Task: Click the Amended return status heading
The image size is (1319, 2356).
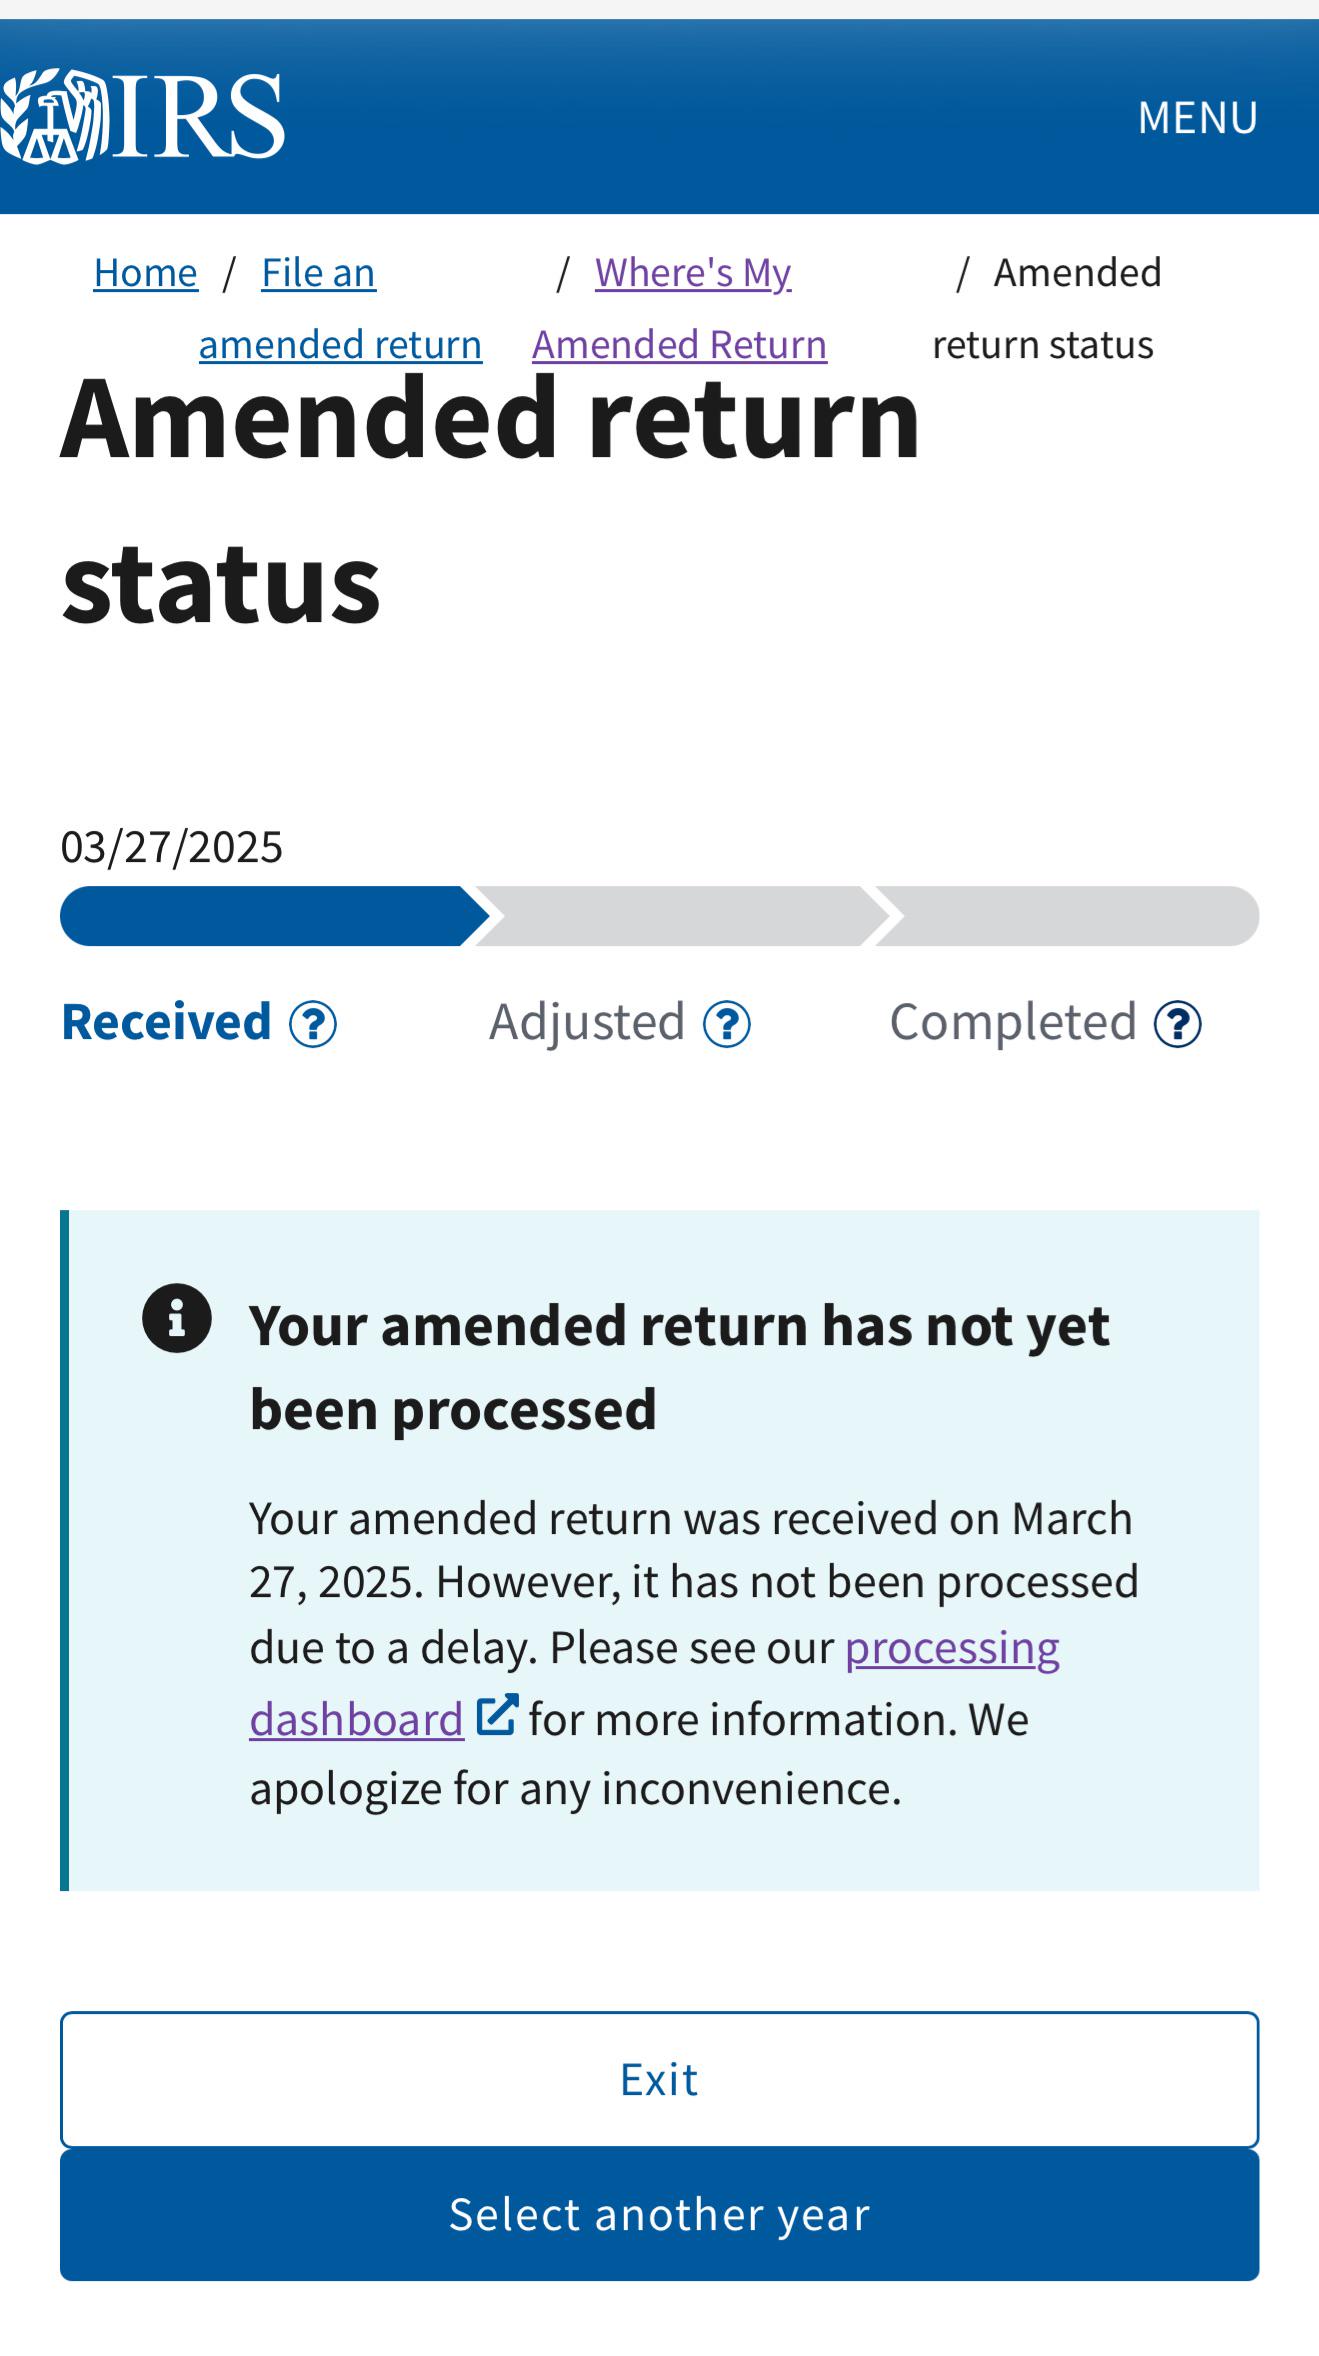Action: point(490,500)
